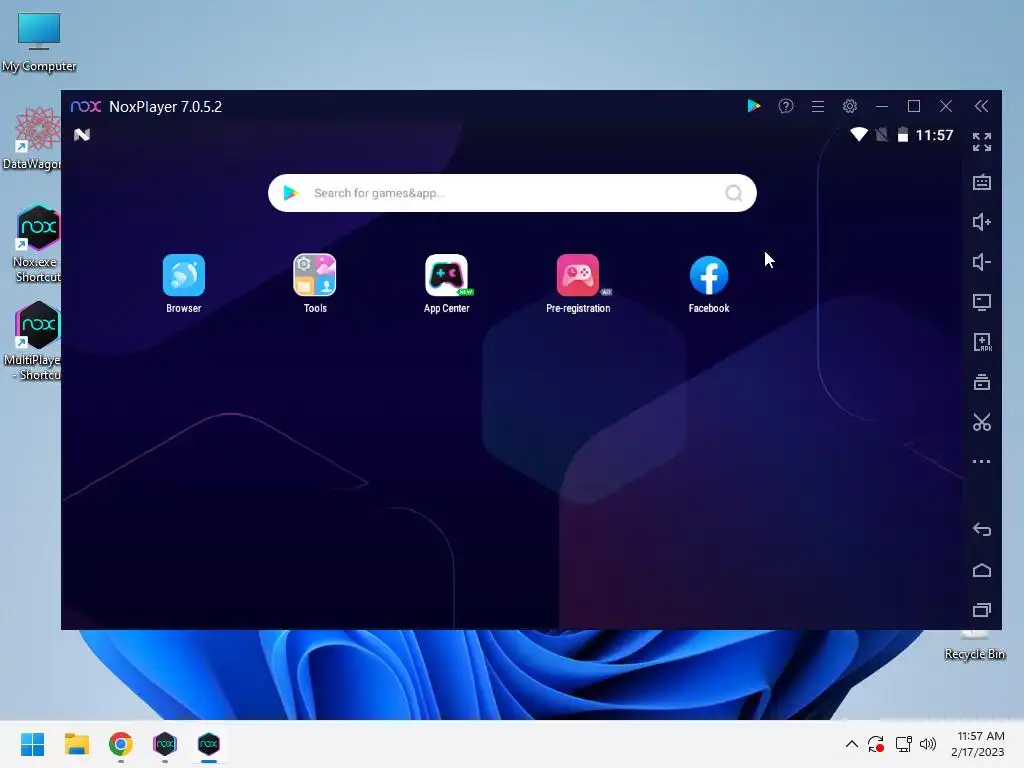Launch the App Center app
Viewport: 1024px width, 768px height.
pyautogui.click(x=447, y=276)
